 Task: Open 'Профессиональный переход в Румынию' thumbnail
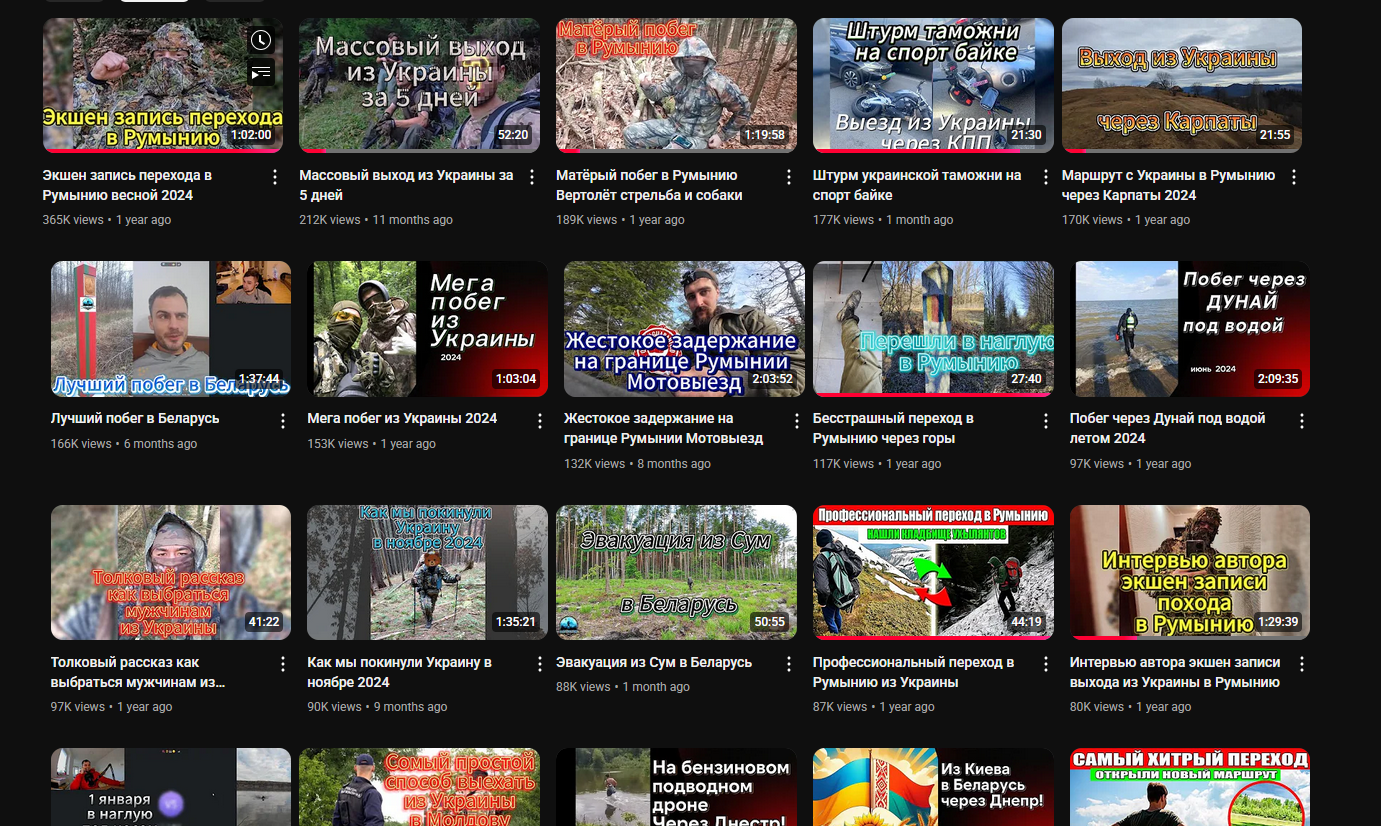tap(933, 572)
